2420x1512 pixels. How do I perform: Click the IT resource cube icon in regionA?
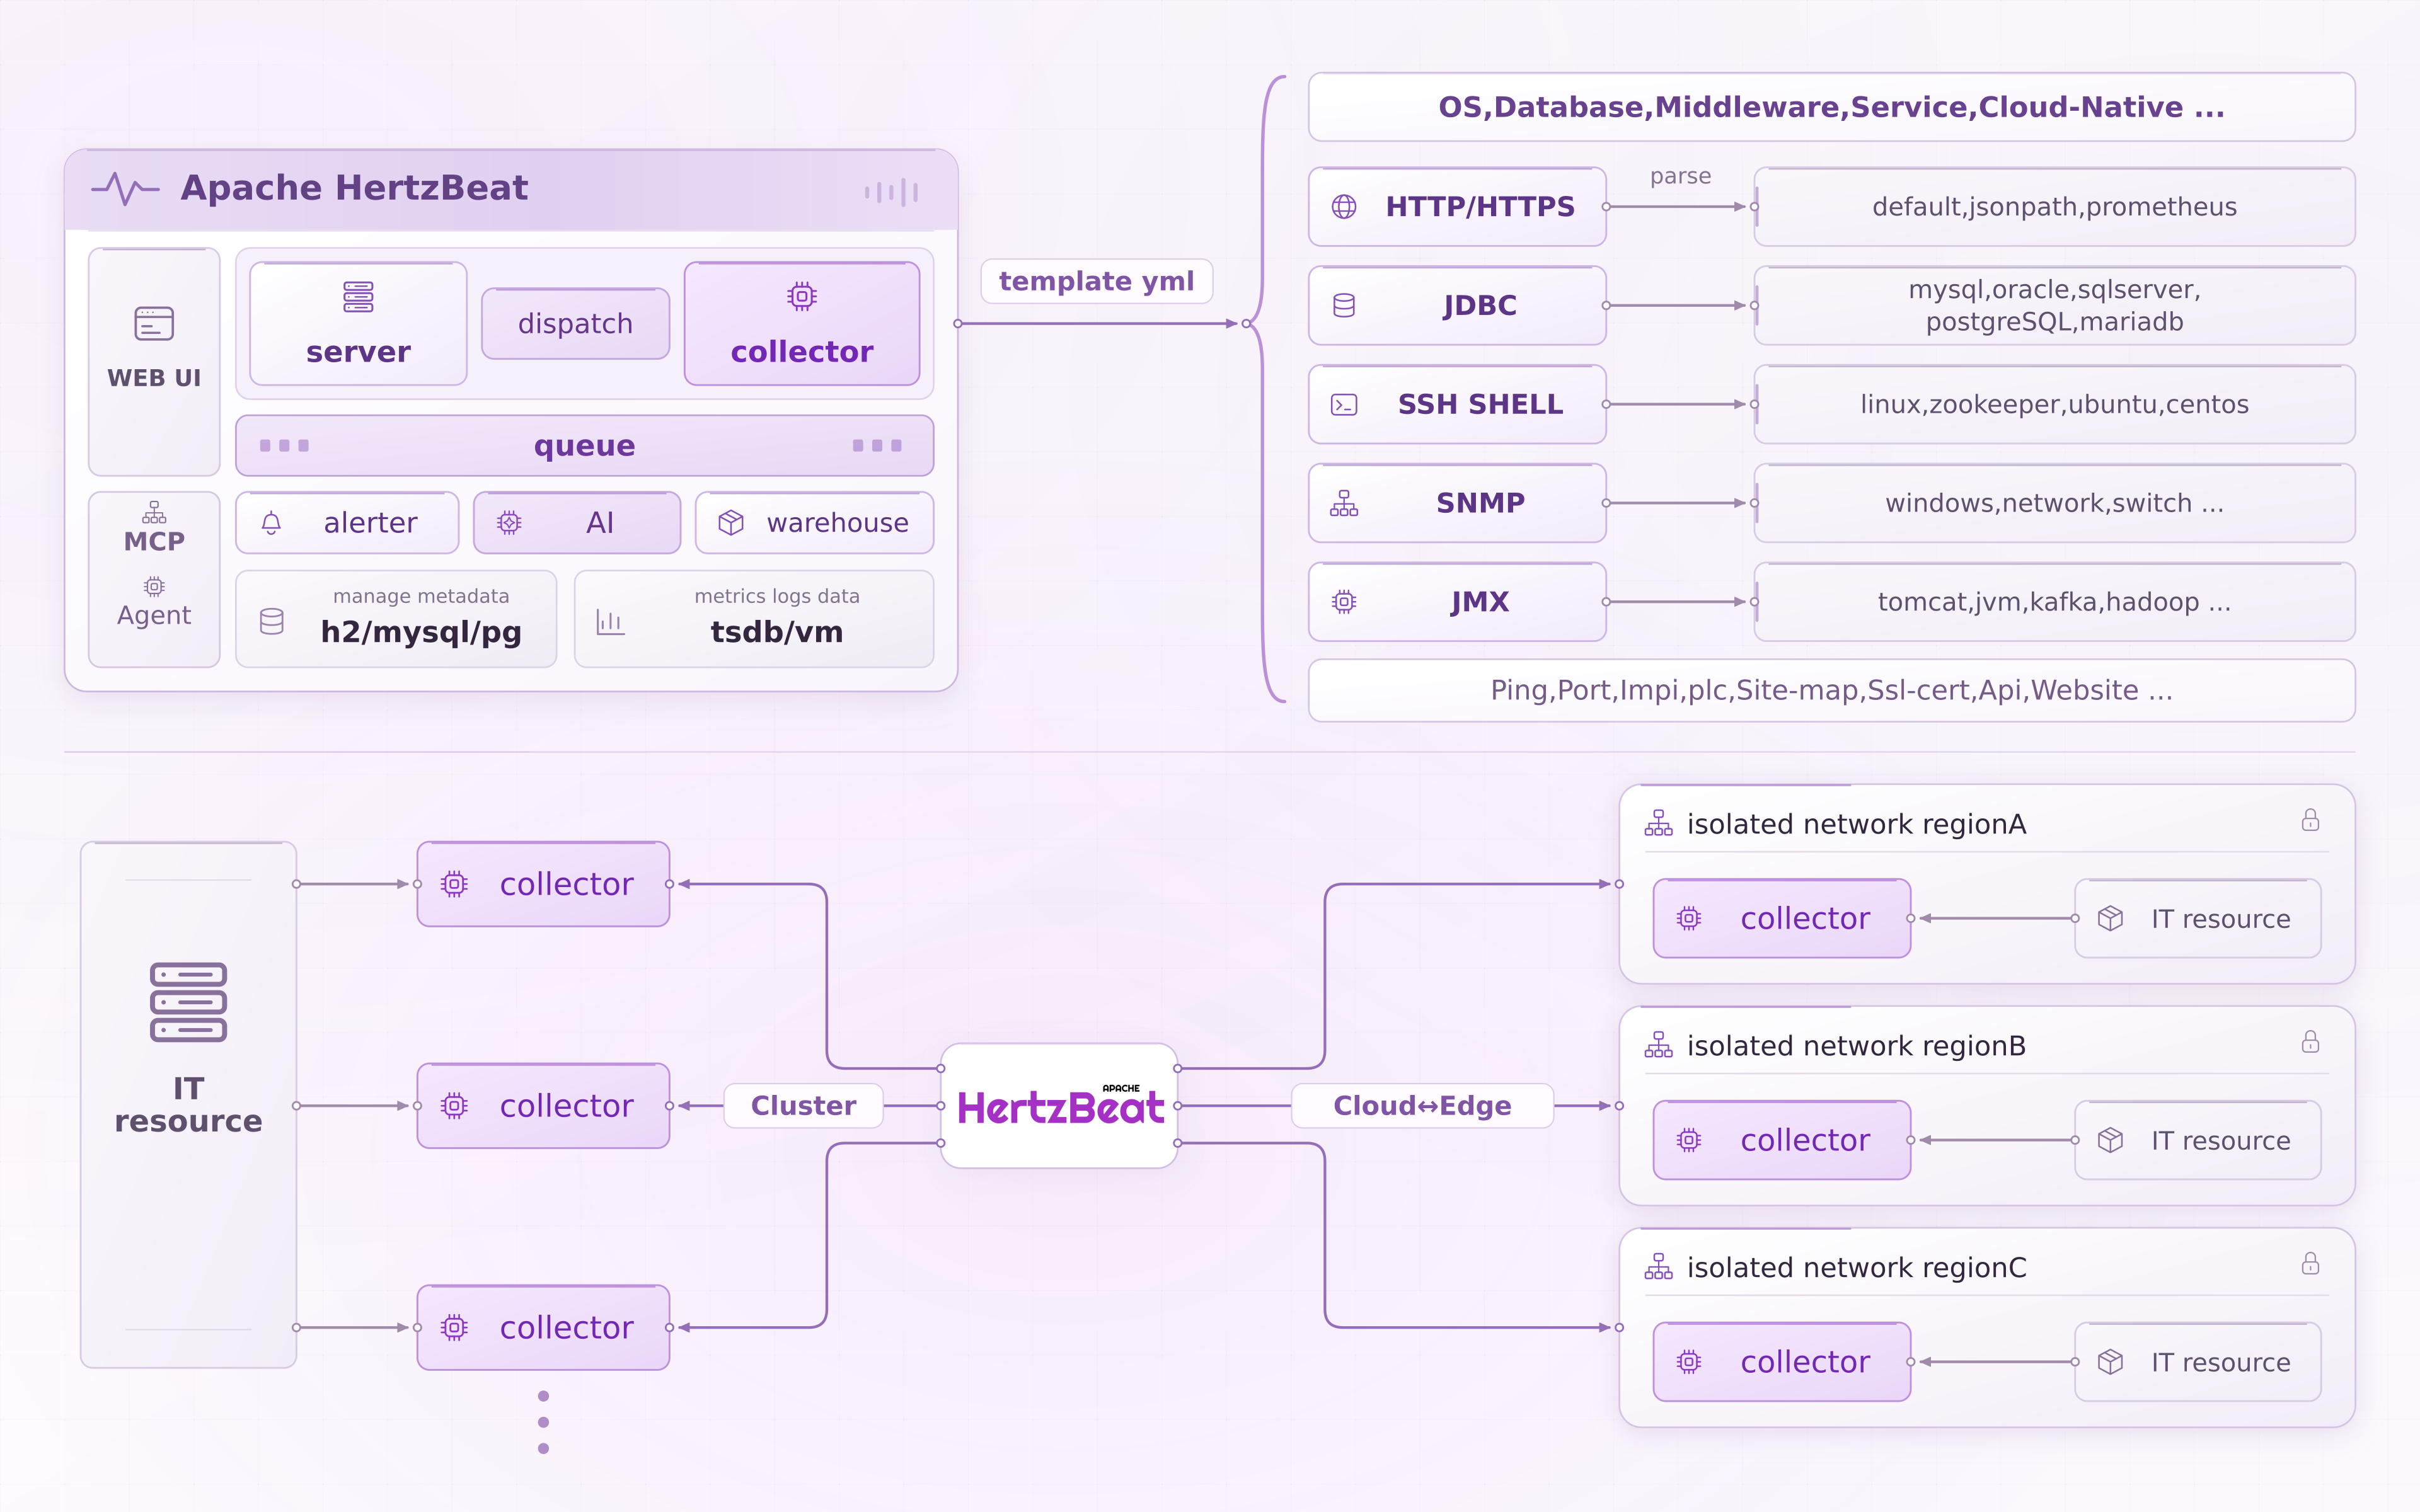tap(2110, 918)
